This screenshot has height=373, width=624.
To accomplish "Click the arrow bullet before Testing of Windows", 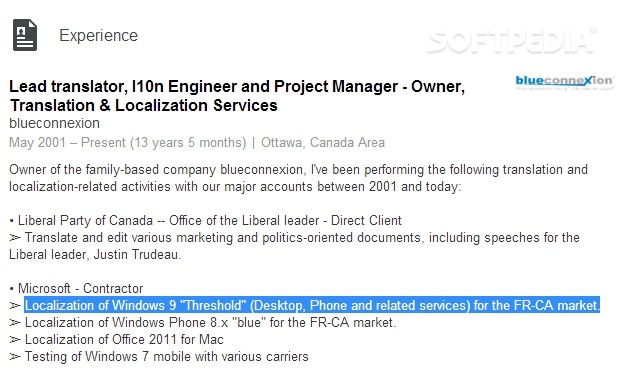I will click(15, 357).
